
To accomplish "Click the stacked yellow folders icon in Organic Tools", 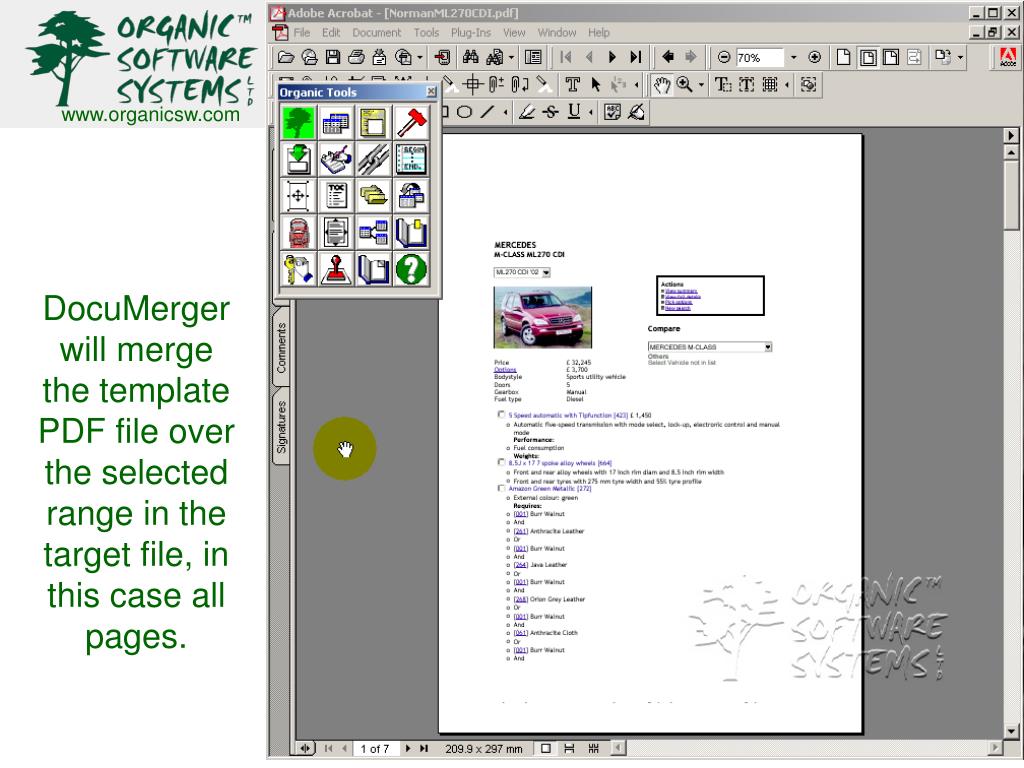I will click(374, 195).
